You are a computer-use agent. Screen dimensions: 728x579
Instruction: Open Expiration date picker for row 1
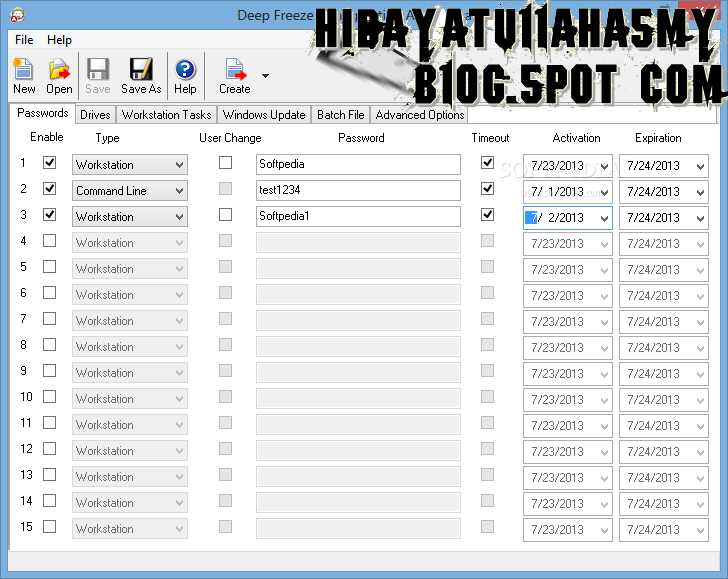click(x=700, y=166)
